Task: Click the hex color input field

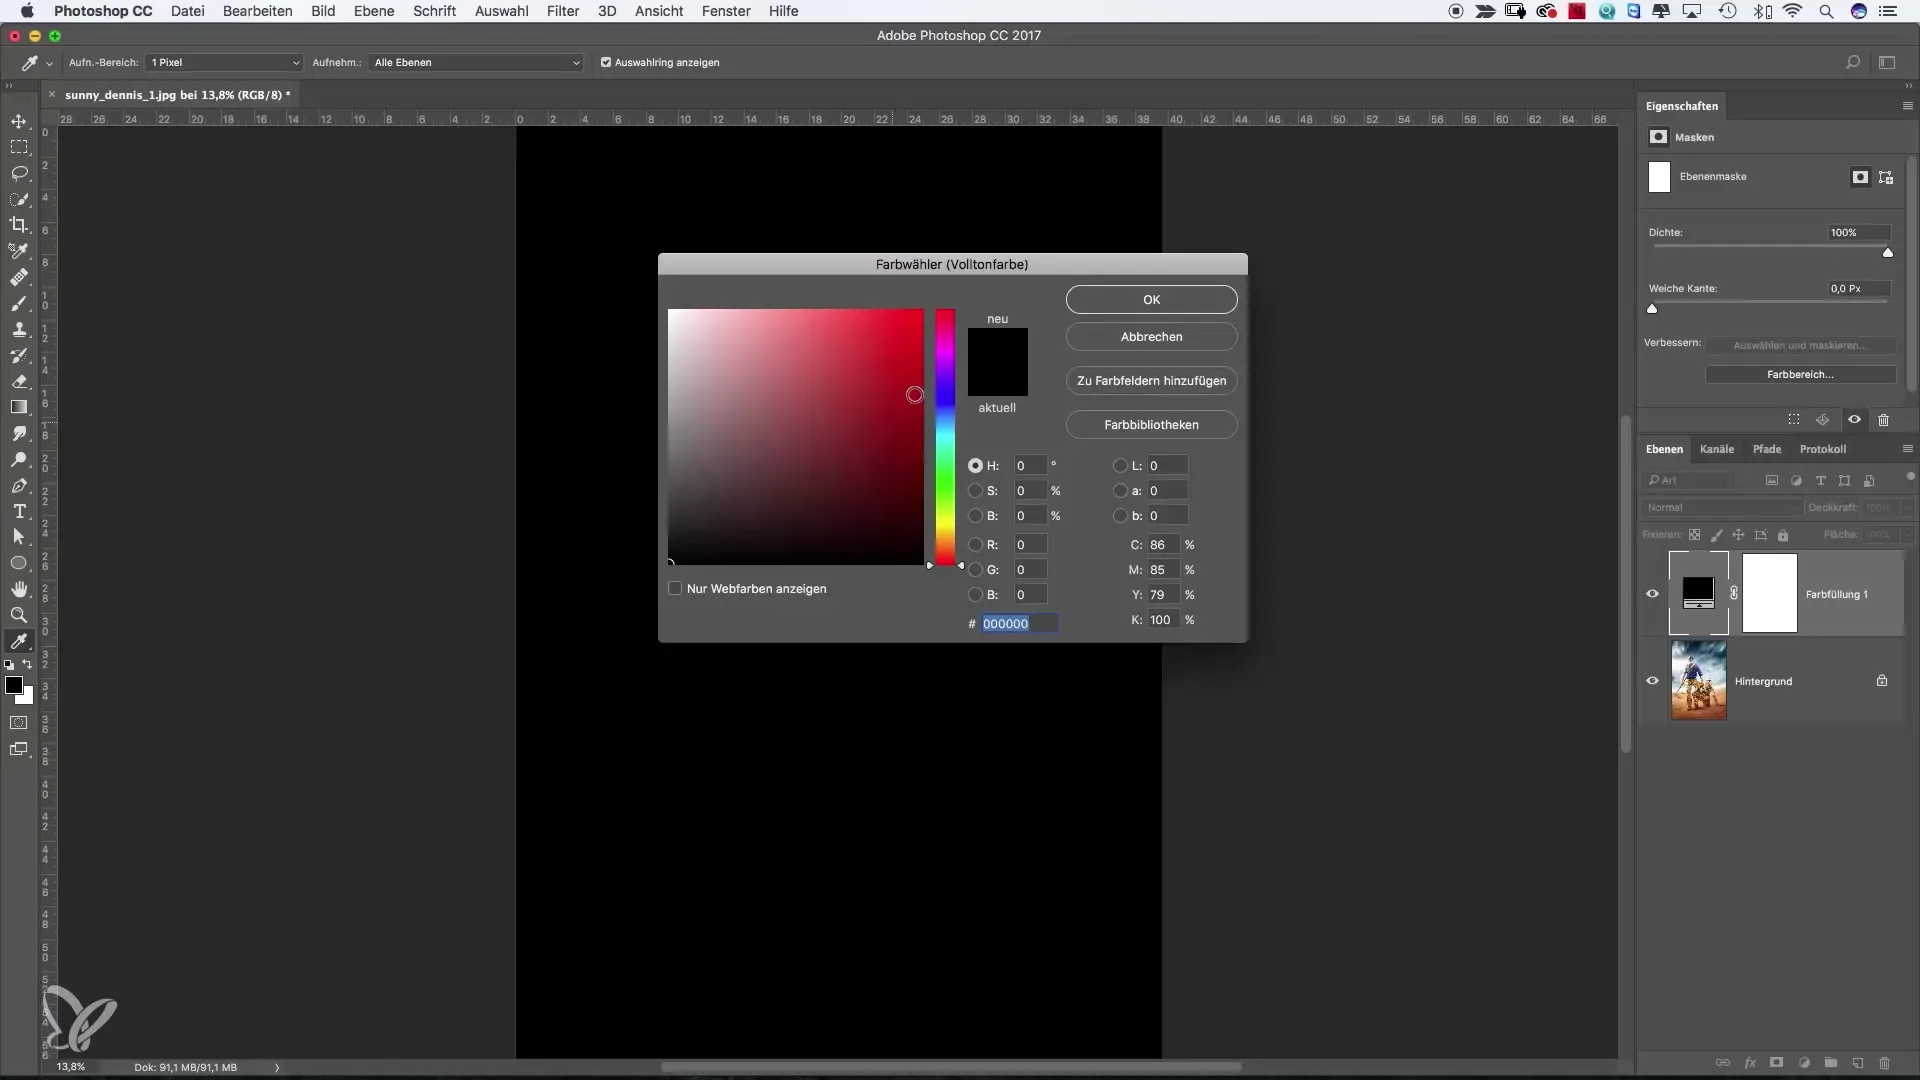Action: pos(1019,623)
